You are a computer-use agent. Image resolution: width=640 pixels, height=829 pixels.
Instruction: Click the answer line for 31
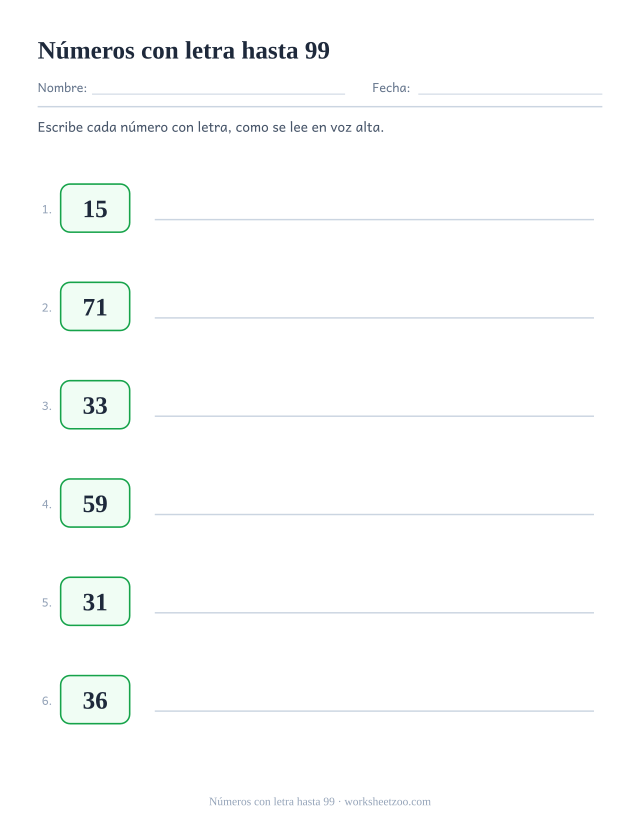(x=374, y=612)
